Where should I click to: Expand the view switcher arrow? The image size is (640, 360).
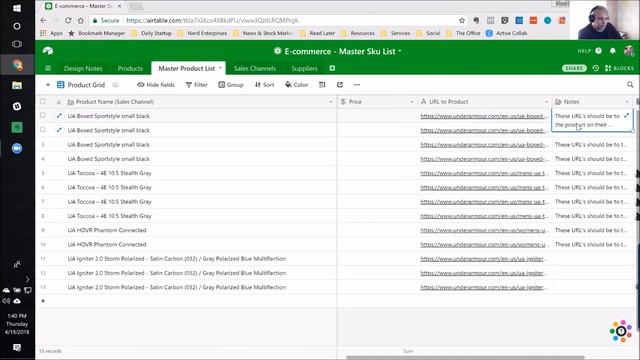(48, 85)
